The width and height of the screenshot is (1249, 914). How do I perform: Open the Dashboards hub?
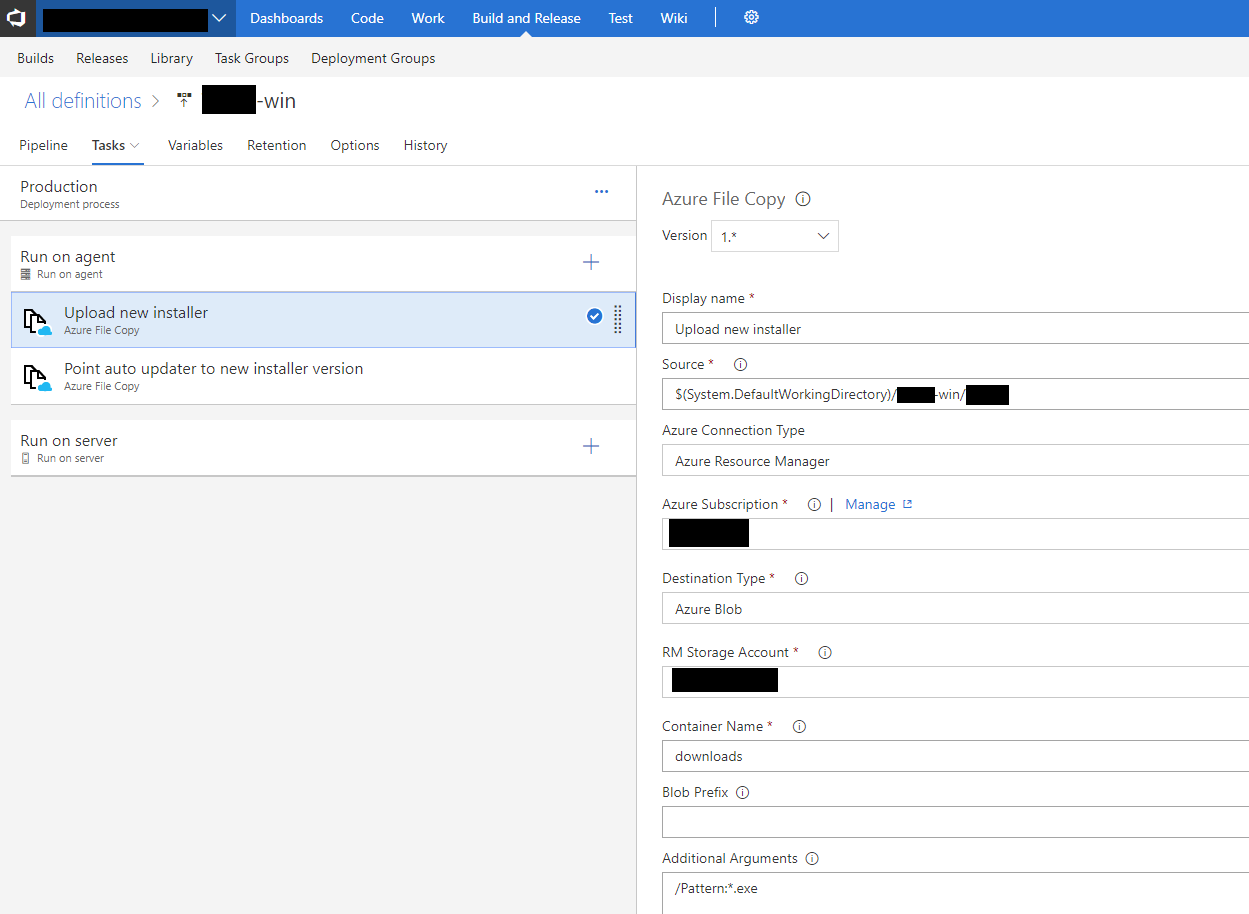pyautogui.click(x=286, y=18)
